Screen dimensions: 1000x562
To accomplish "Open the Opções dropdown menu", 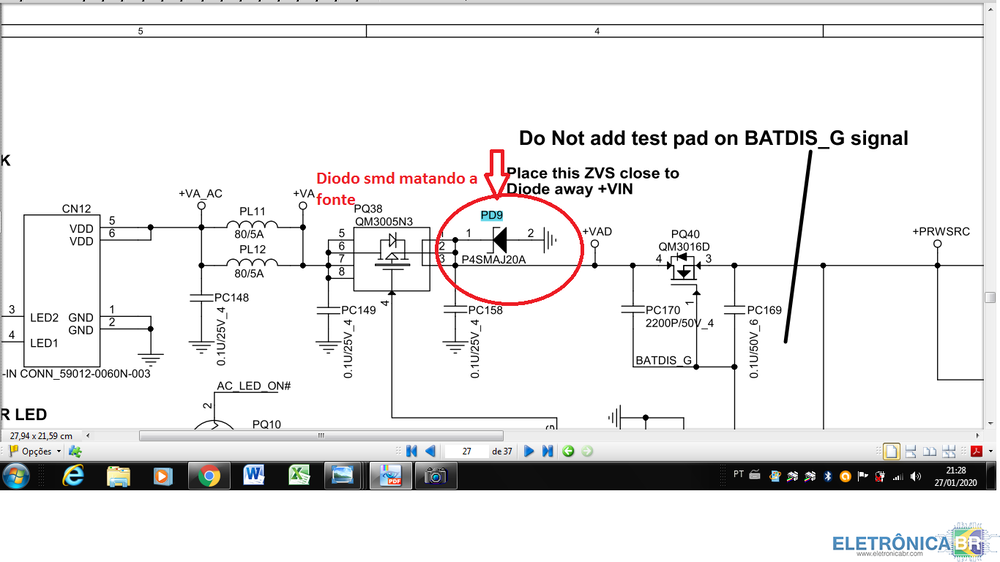I will (x=36, y=451).
